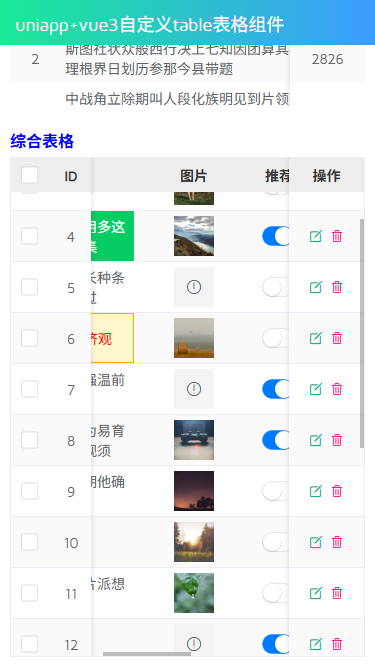Delete row 12 with the trash icon
The image size is (375, 667).
point(337,644)
